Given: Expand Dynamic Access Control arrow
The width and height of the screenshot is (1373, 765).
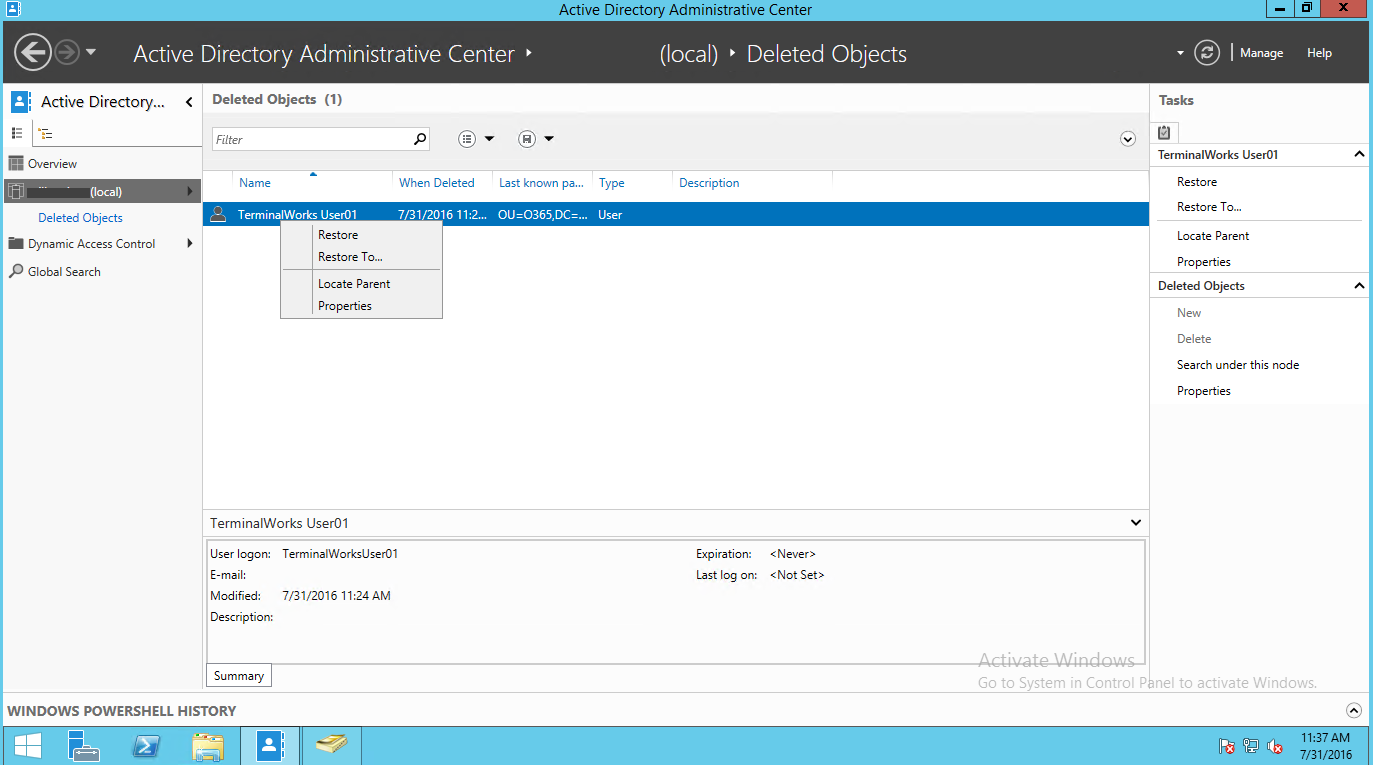Looking at the screenshot, I should pos(189,243).
